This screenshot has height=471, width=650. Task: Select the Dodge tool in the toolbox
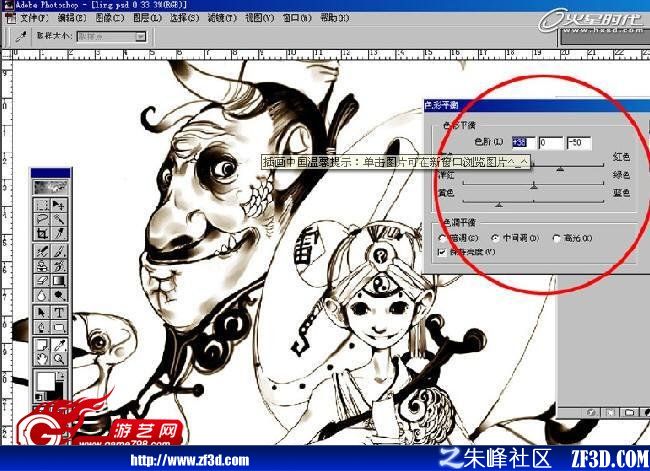[x=58, y=295]
